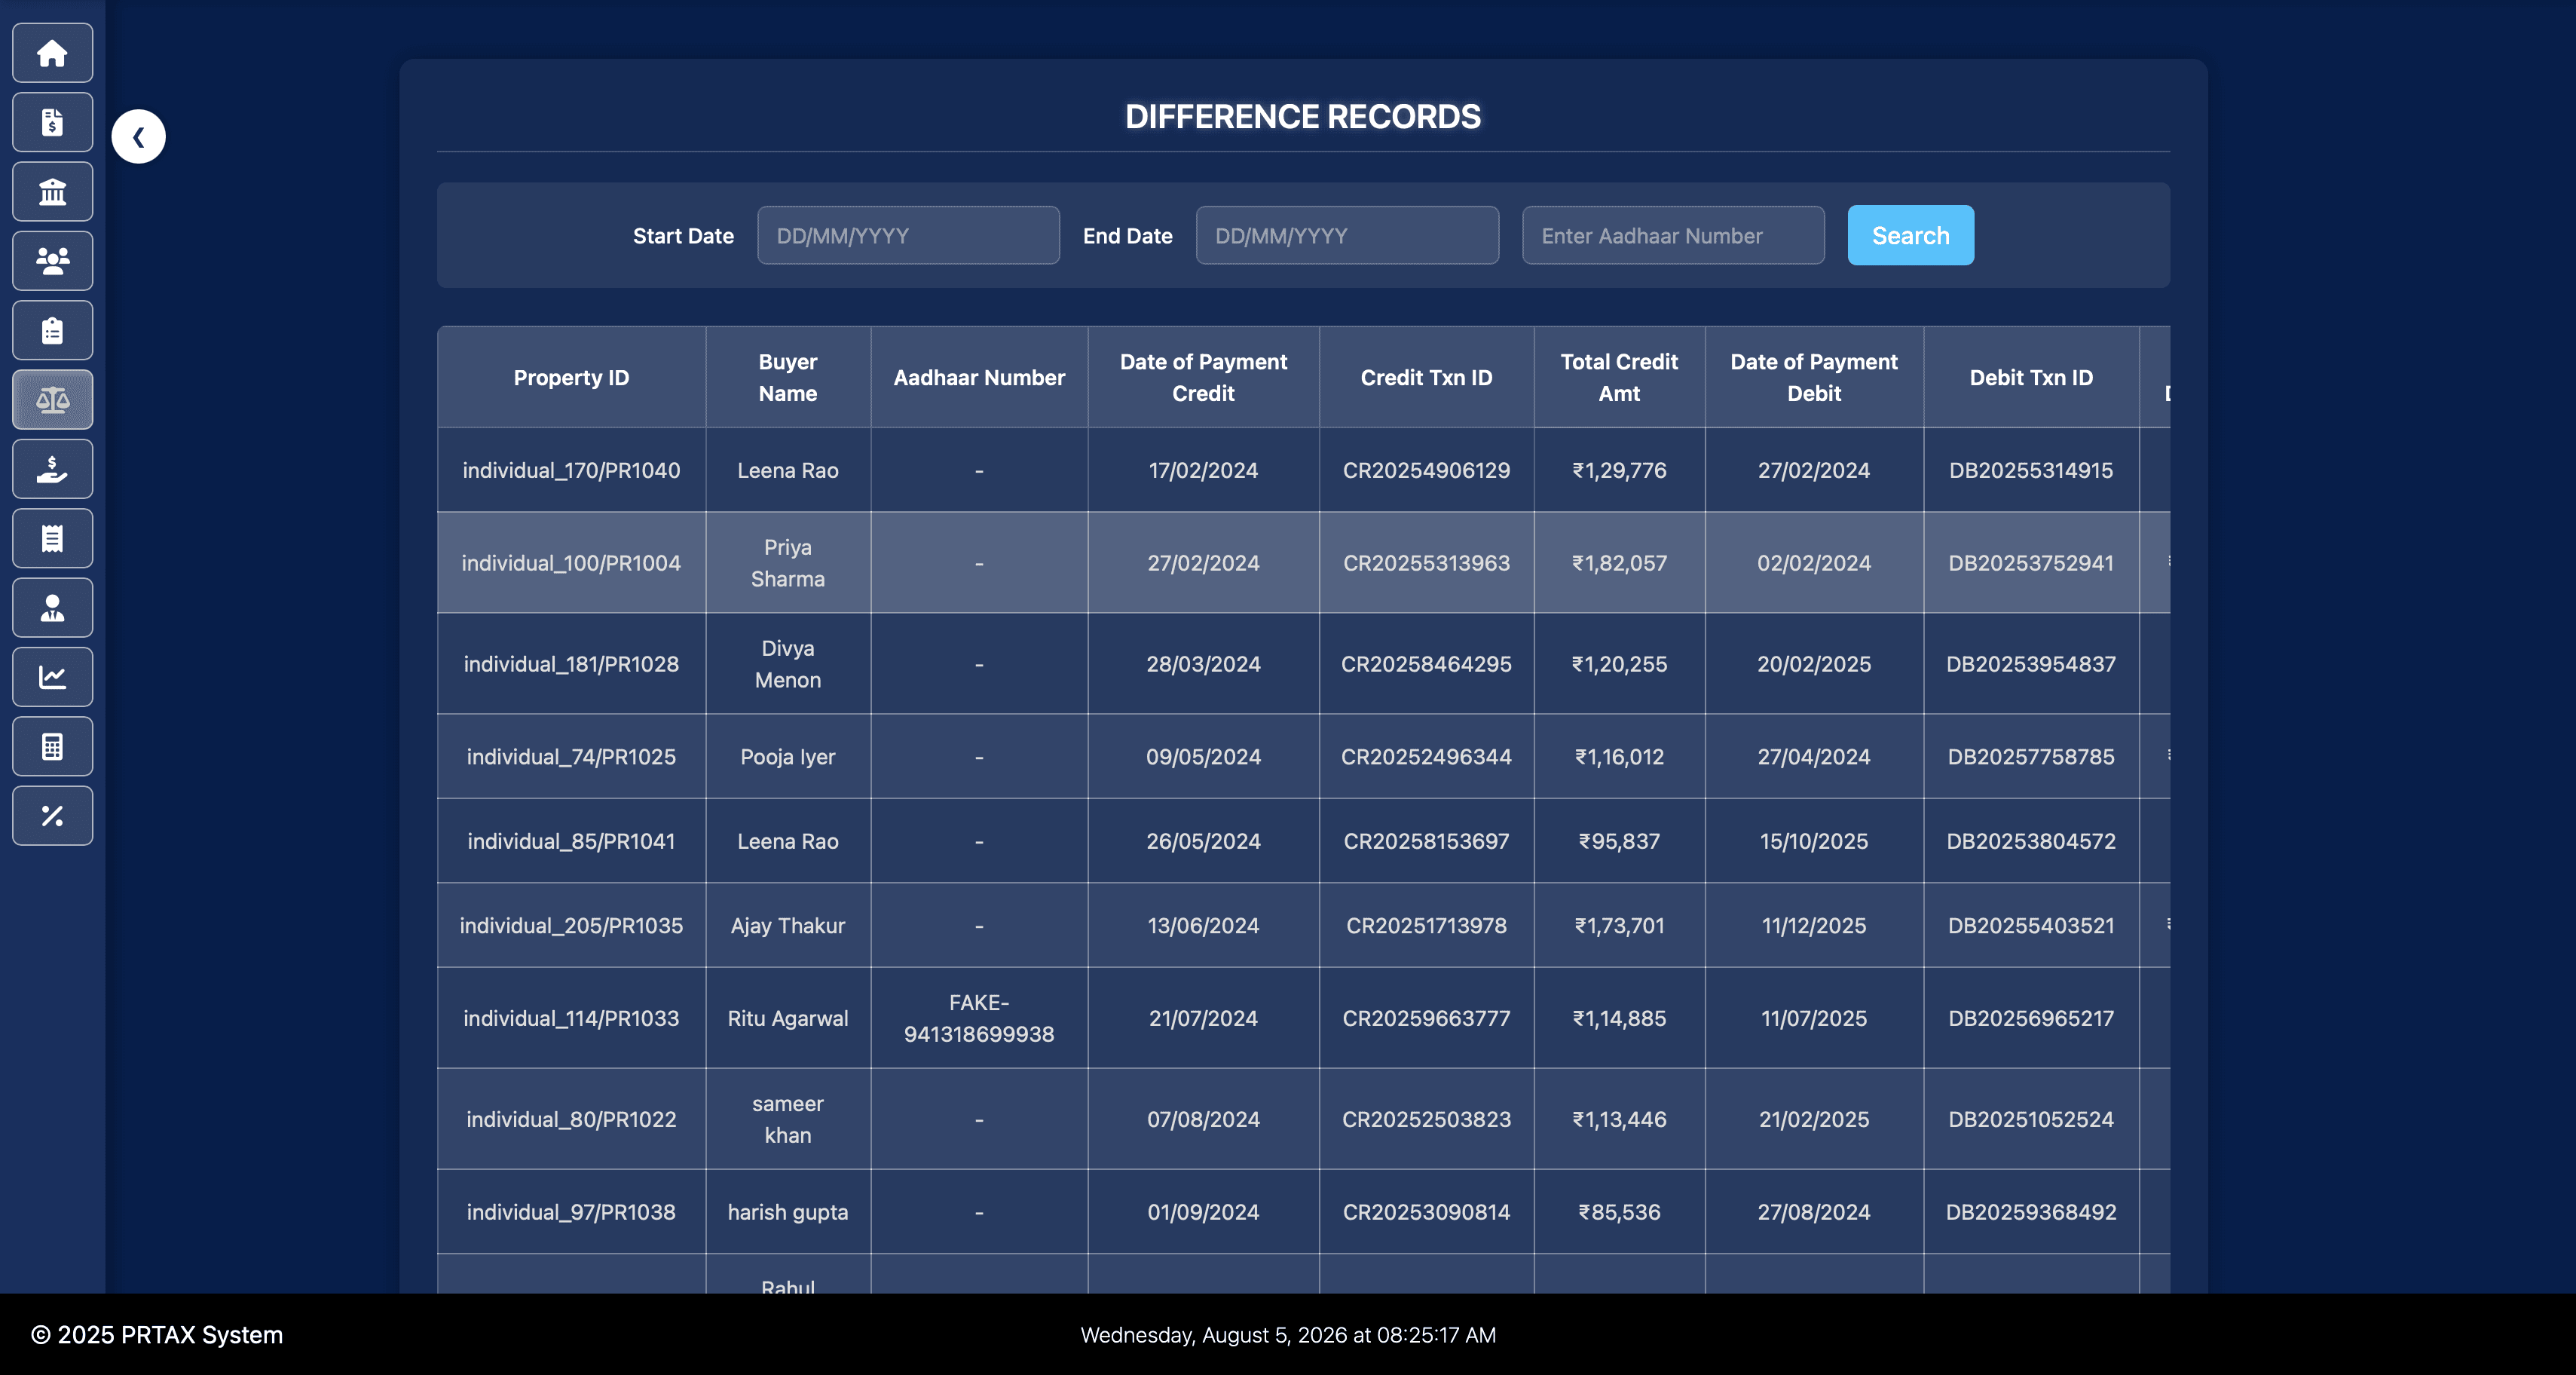Open the users group icon
This screenshot has height=1375, width=2576.
pyautogui.click(x=52, y=261)
